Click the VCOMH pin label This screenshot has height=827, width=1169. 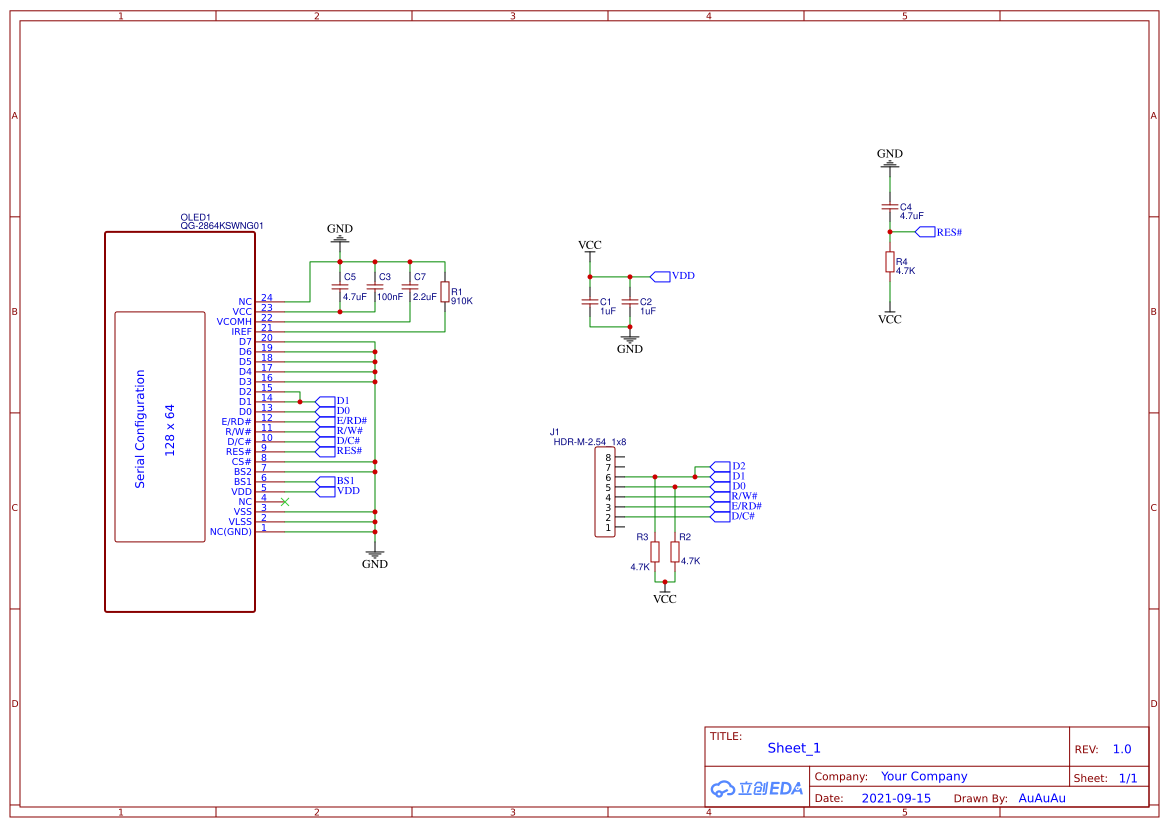click(234, 322)
